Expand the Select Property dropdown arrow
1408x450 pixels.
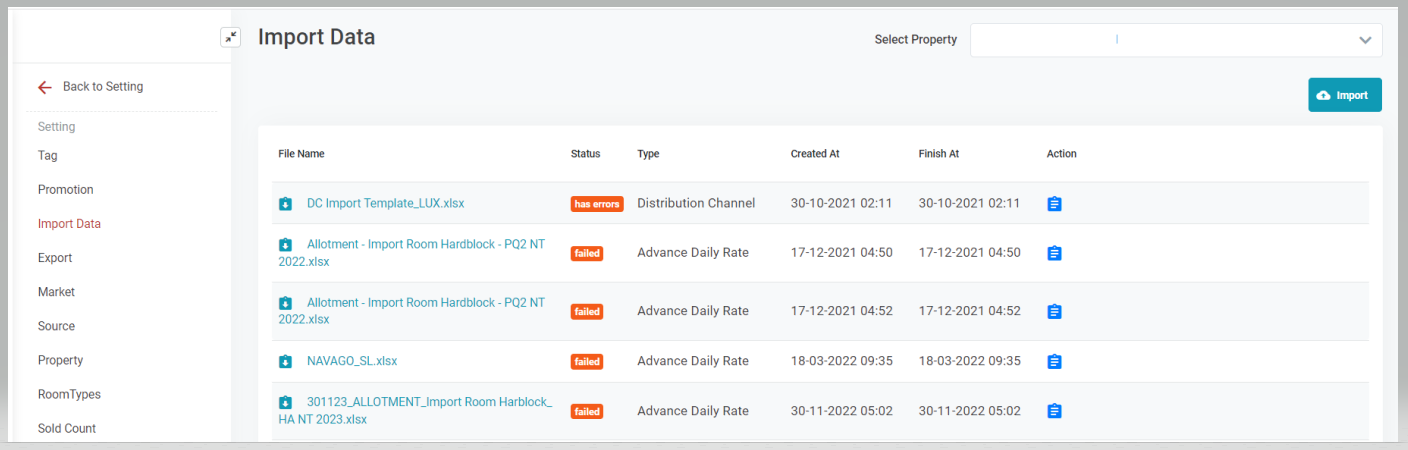point(1365,40)
